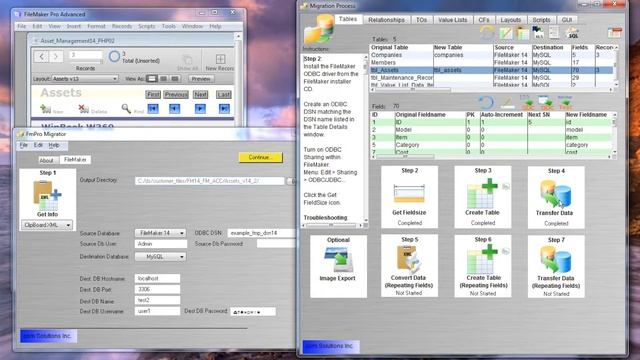This screenshot has height=360, width=640.
Task: Click the SQL icon in tables toolbar
Action: coord(572,33)
